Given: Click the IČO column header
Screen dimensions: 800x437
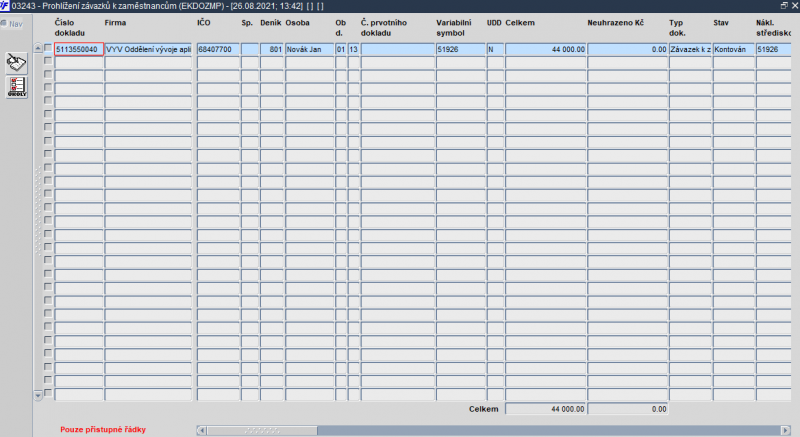Looking at the screenshot, I should pyautogui.click(x=204, y=22).
